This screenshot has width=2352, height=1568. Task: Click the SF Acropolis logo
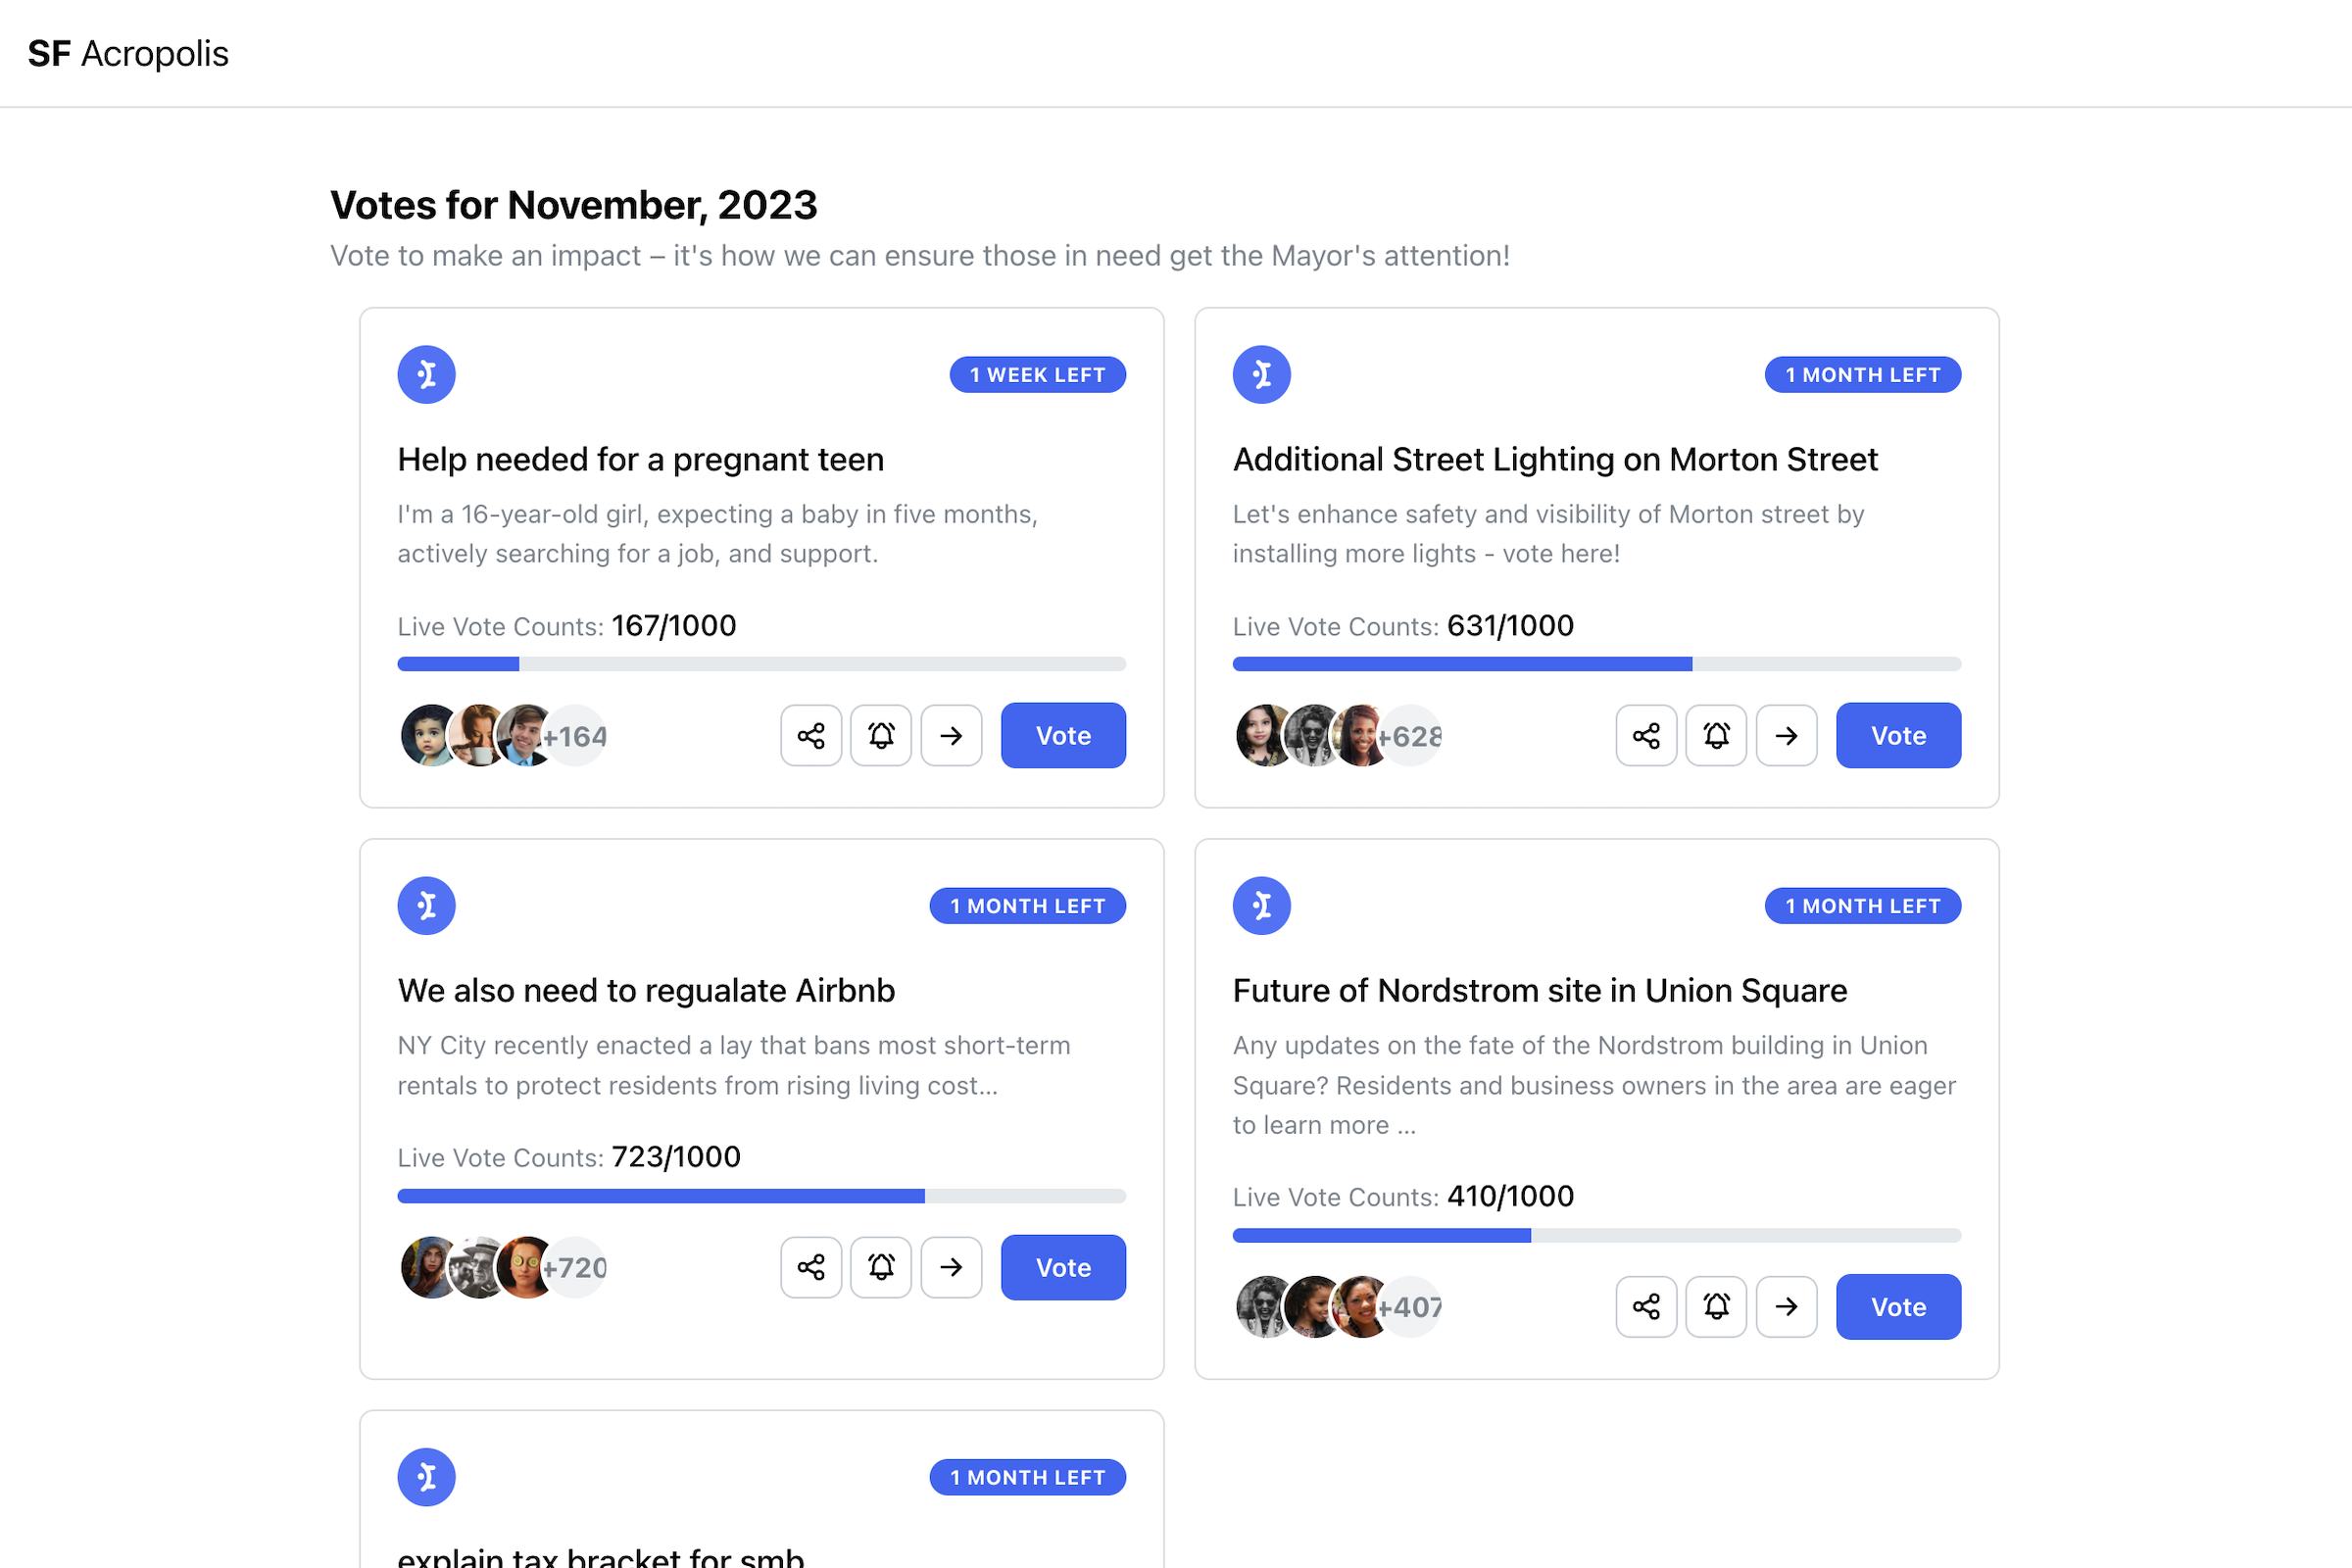pos(128,53)
